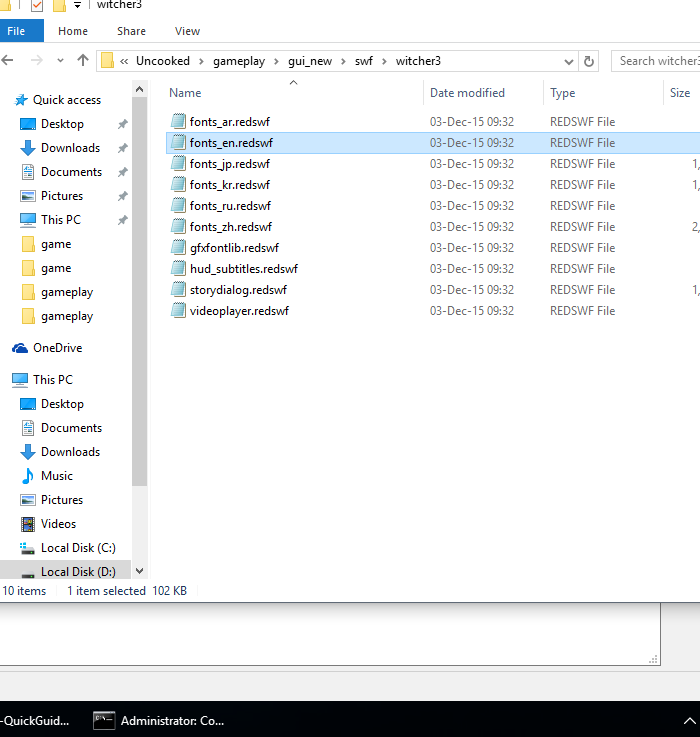
Task: Navigate to gameplay in the breadcrumb
Action: 239,61
